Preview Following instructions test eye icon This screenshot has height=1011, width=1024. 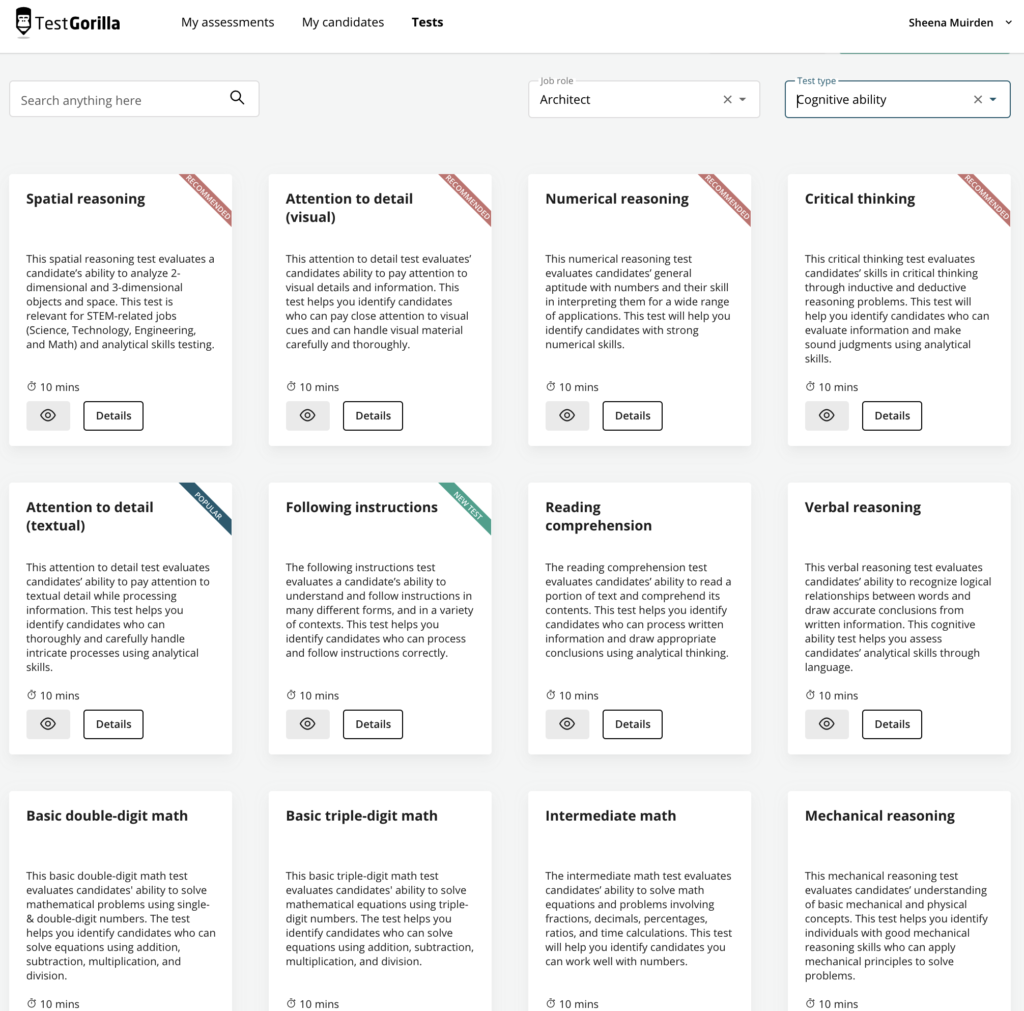coord(308,724)
